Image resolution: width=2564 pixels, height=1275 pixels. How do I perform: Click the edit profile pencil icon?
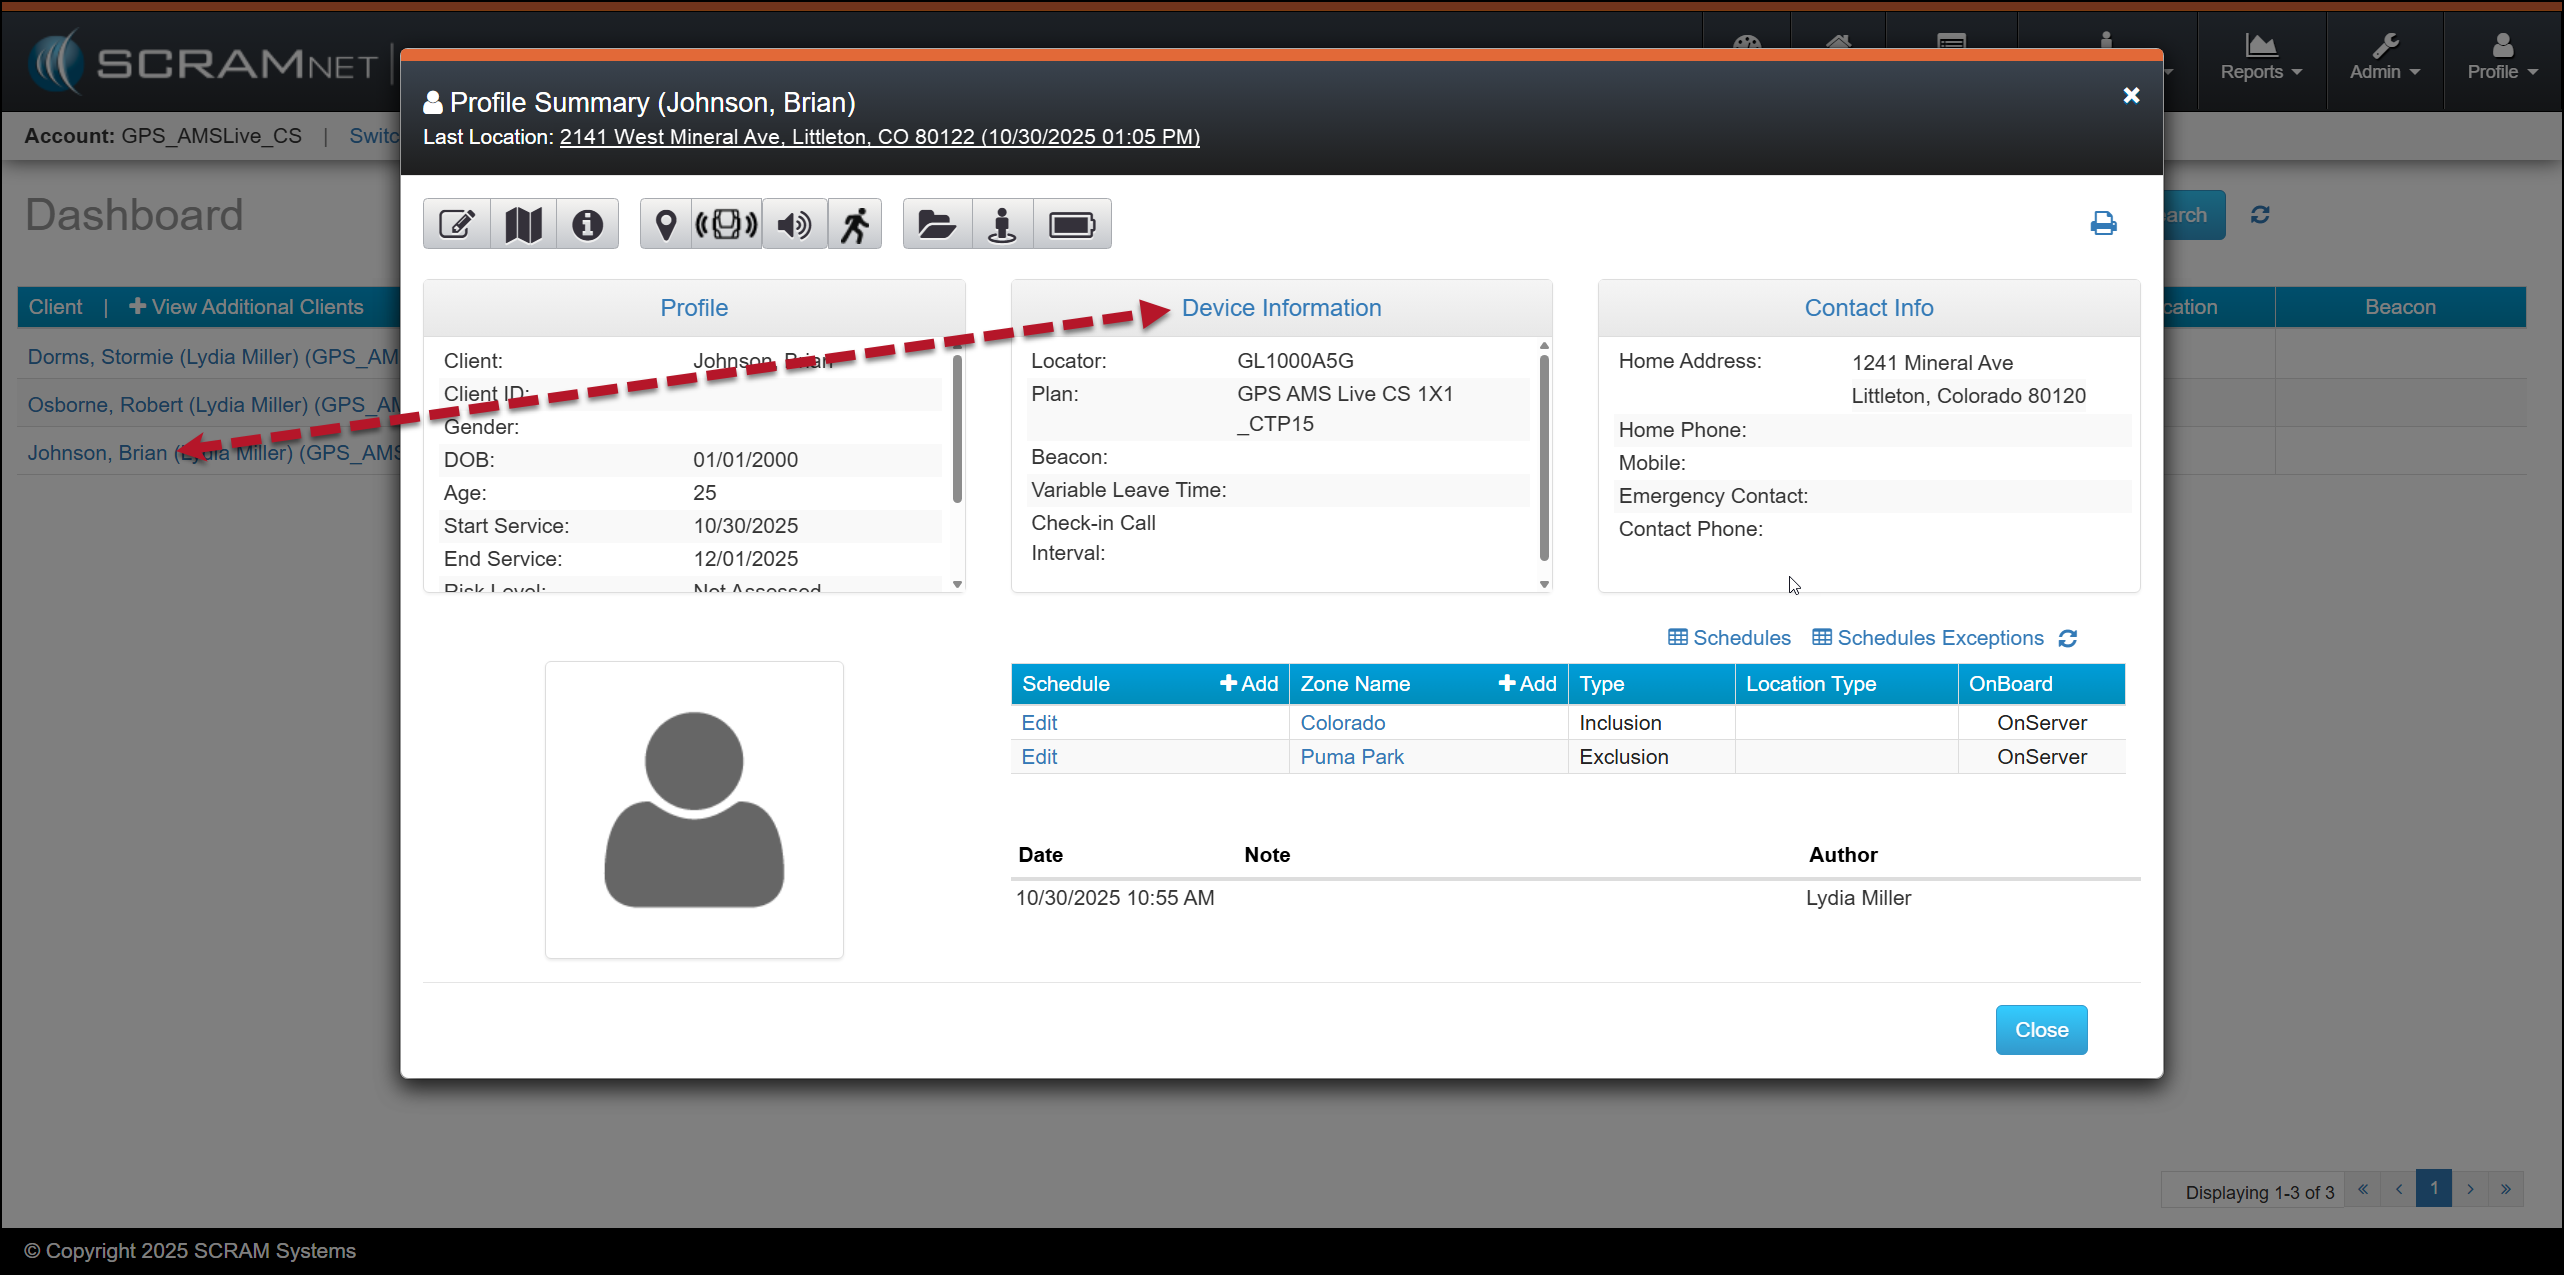[457, 224]
